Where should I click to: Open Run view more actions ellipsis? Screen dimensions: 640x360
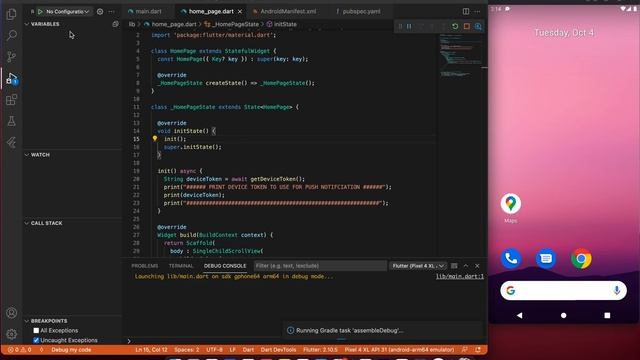pyautogui.click(x=111, y=11)
